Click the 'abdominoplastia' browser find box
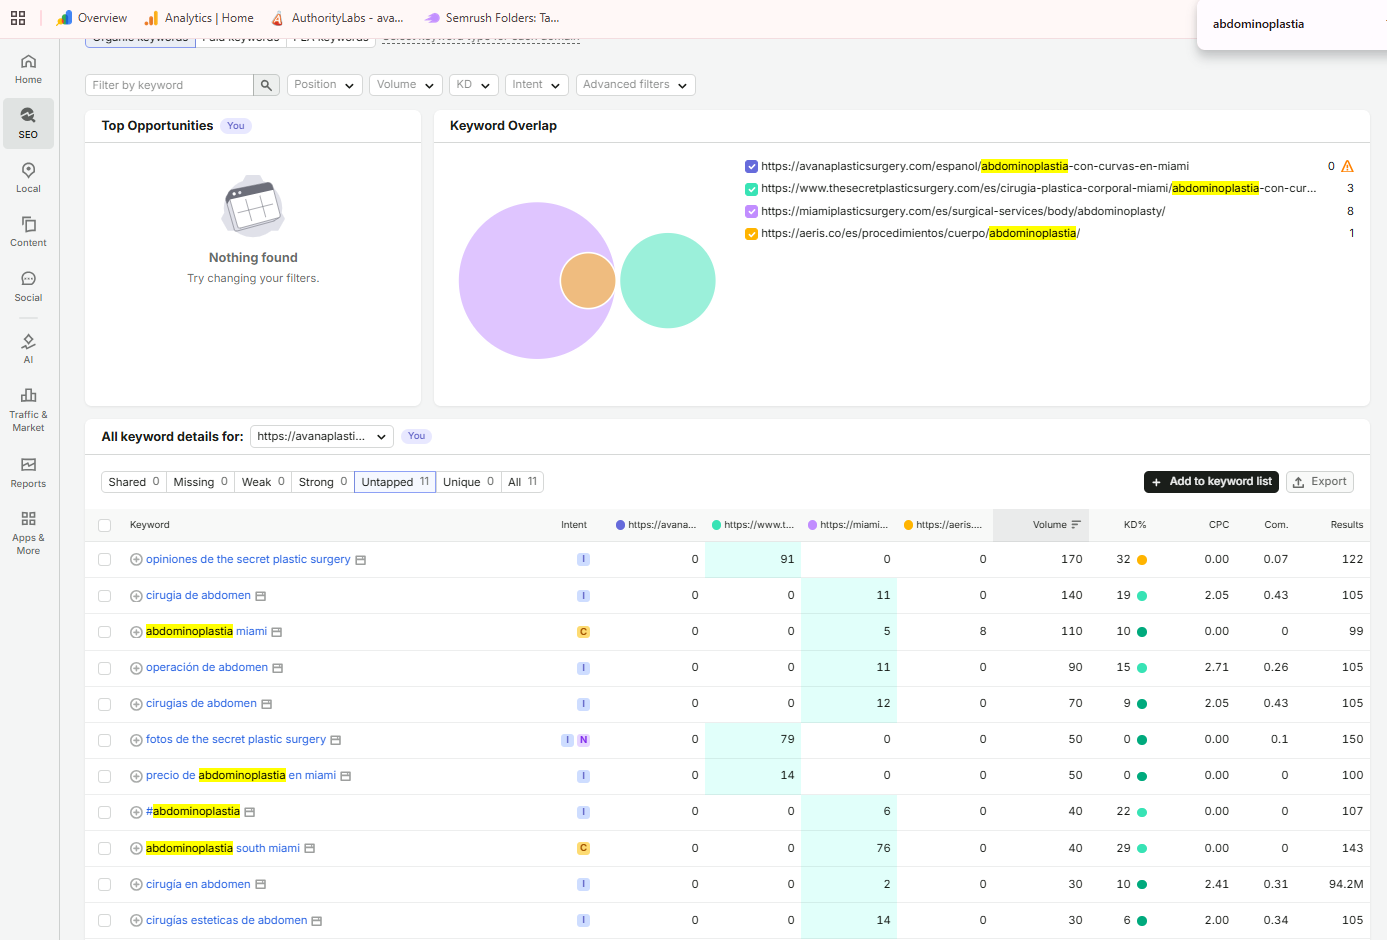1387x940 pixels. [x=1290, y=24]
